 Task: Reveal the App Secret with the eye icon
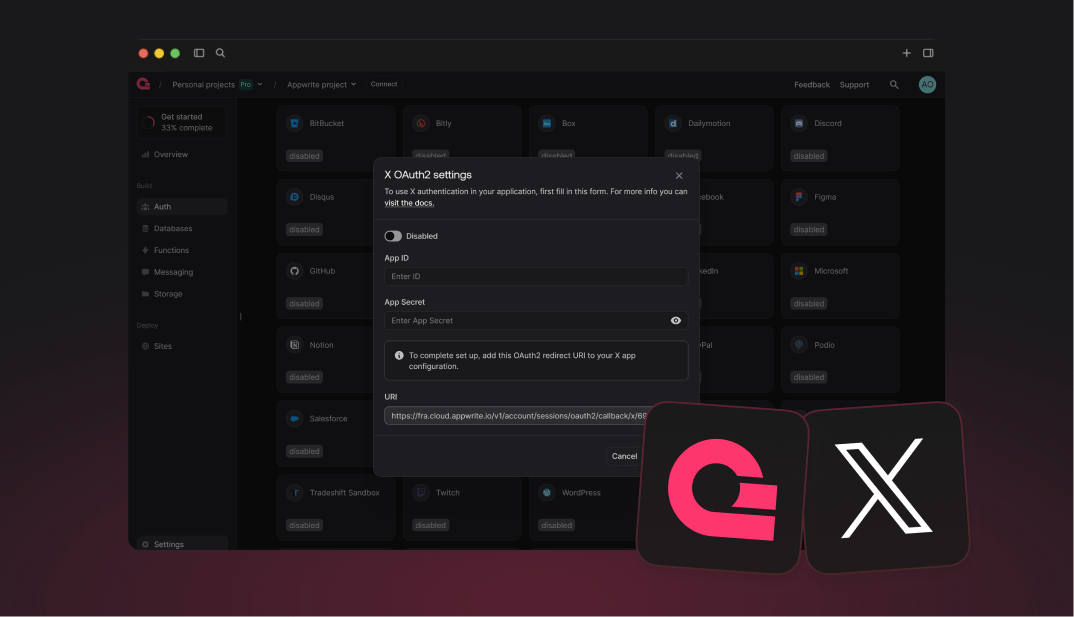pyautogui.click(x=675, y=320)
